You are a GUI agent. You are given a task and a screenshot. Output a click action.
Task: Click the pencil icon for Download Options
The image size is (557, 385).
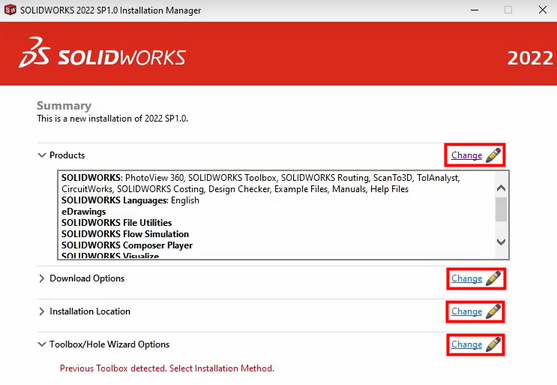coord(493,278)
